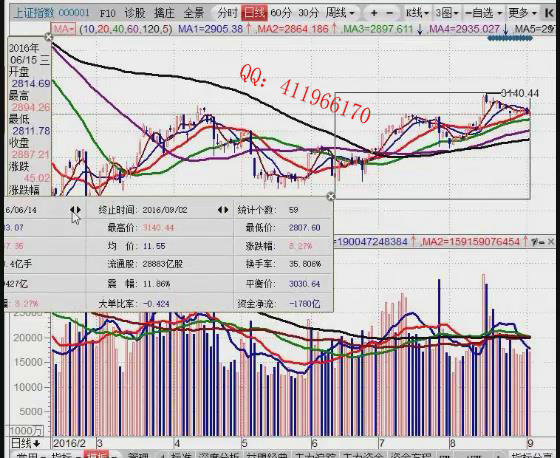Switch to 分时 intraday view
The width and height of the screenshot is (560, 458).
click(x=227, y=14)
